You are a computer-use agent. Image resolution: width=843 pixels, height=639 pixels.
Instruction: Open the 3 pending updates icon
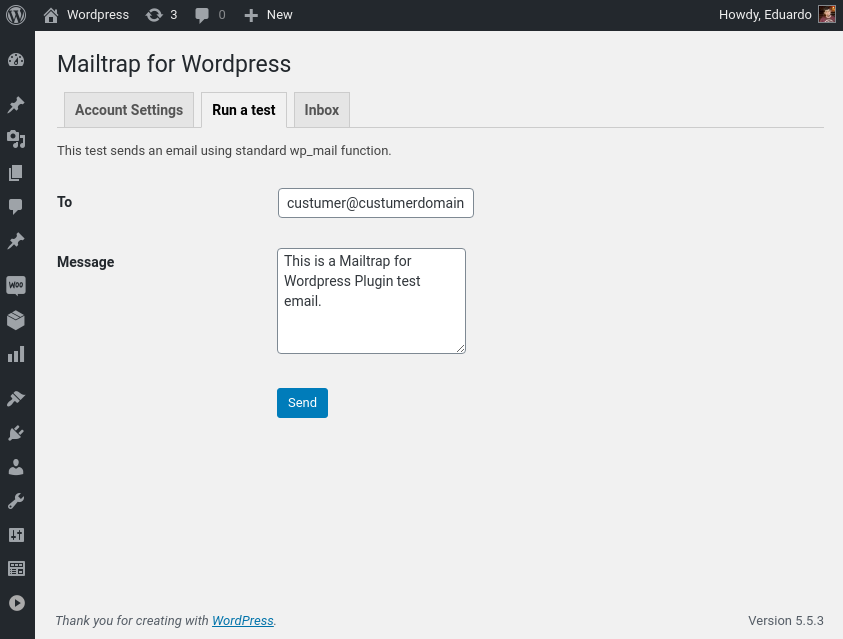(x=161, y=15)
